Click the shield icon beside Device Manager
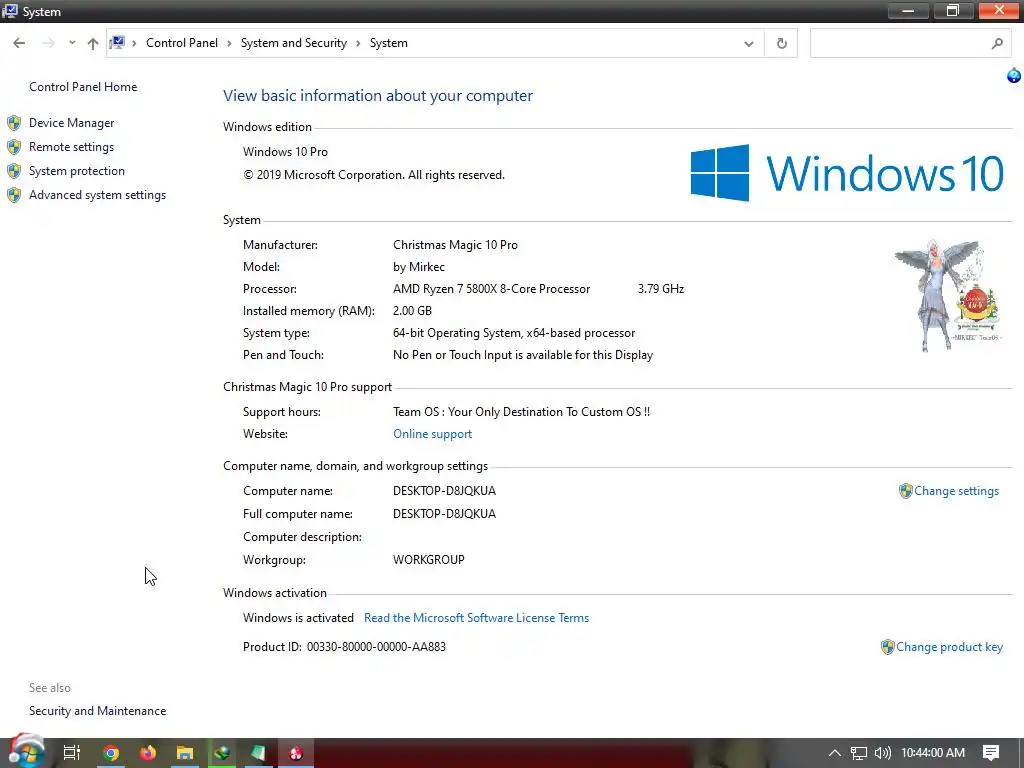This screenshot has width=1024, height=768. pyautogui.click(x=14, y=123)
